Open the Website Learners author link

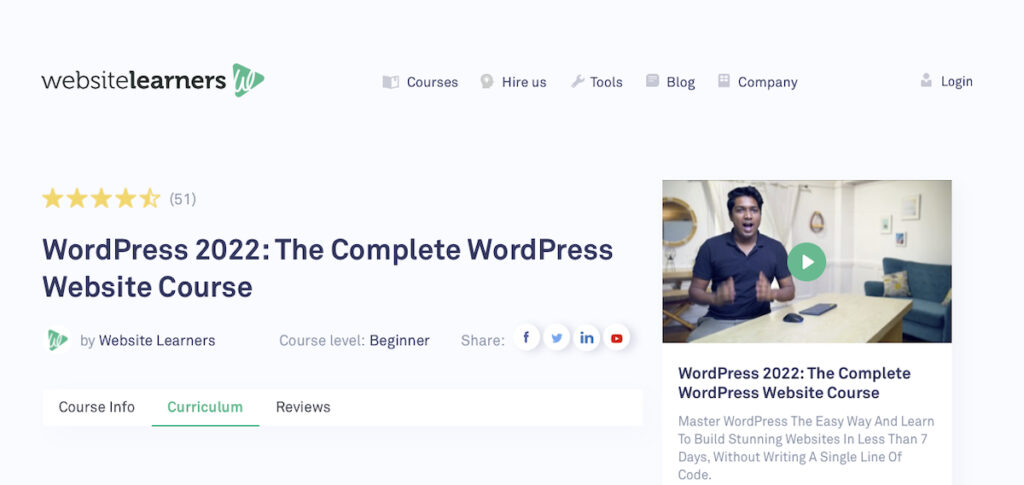157,341
